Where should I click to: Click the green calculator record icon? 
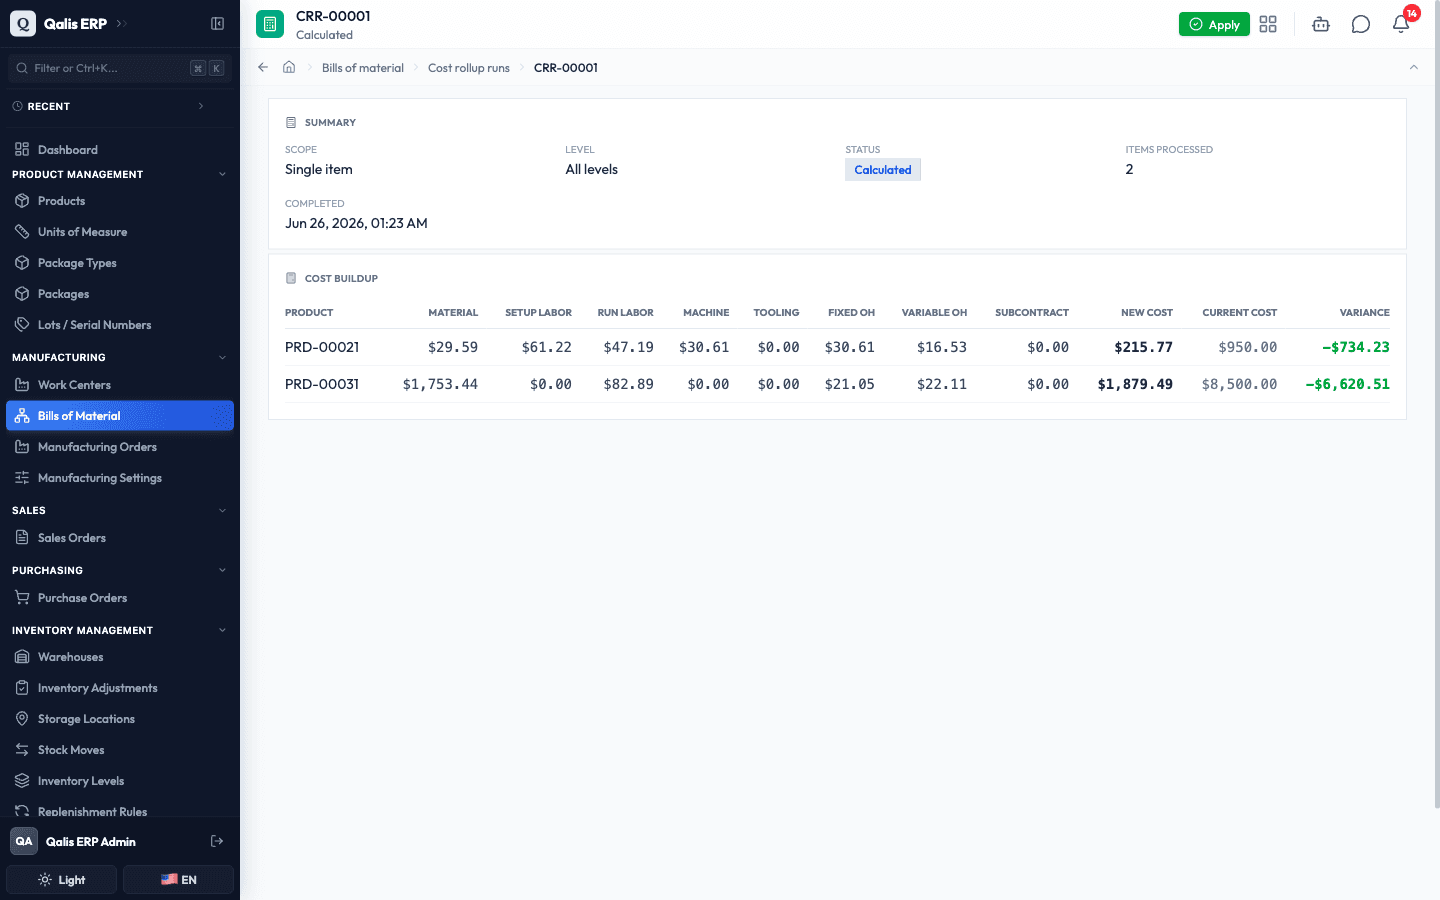(x=270, y=24)
